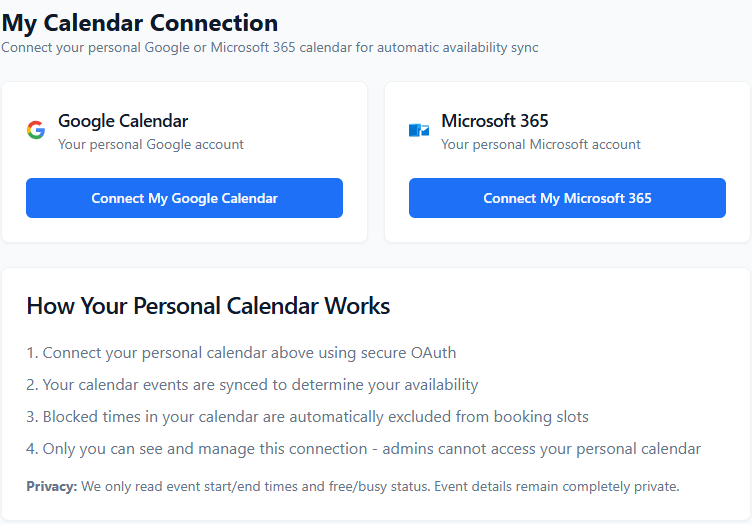752x524 pixels.
Task: Select step 3 about blocked times
Action: pos(307,417)
